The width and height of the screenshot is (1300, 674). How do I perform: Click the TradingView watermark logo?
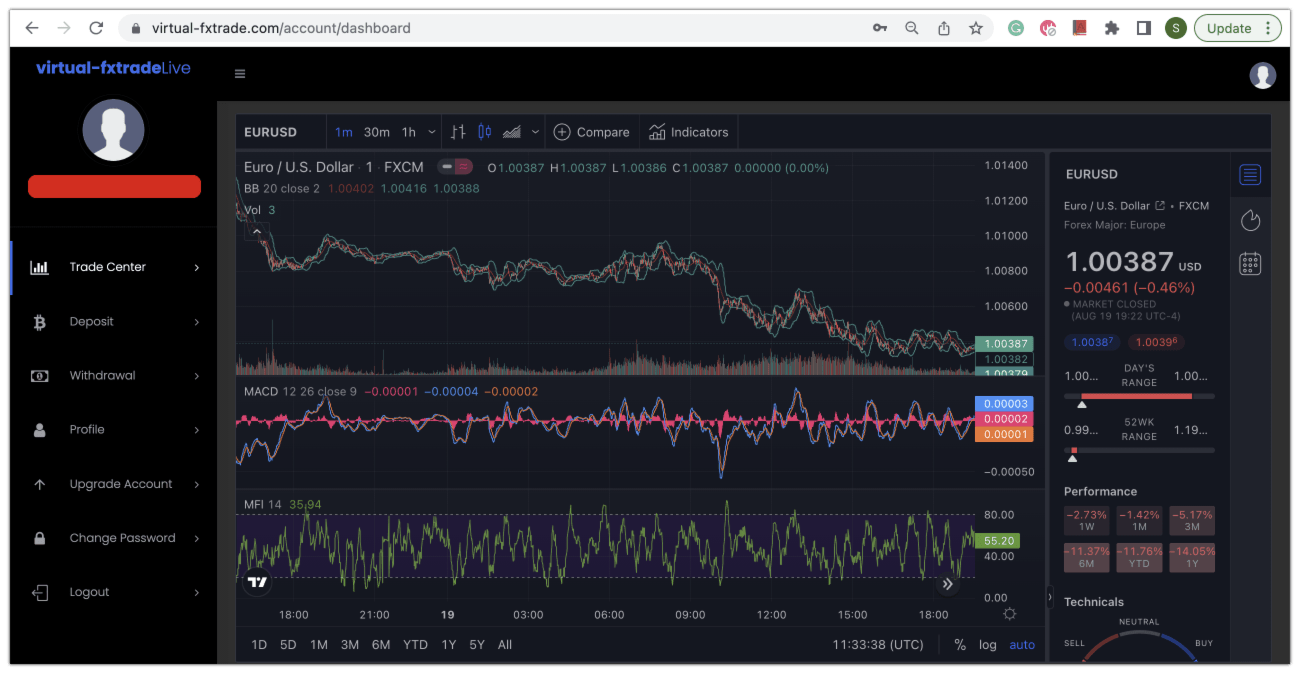(x=258, y=581)
